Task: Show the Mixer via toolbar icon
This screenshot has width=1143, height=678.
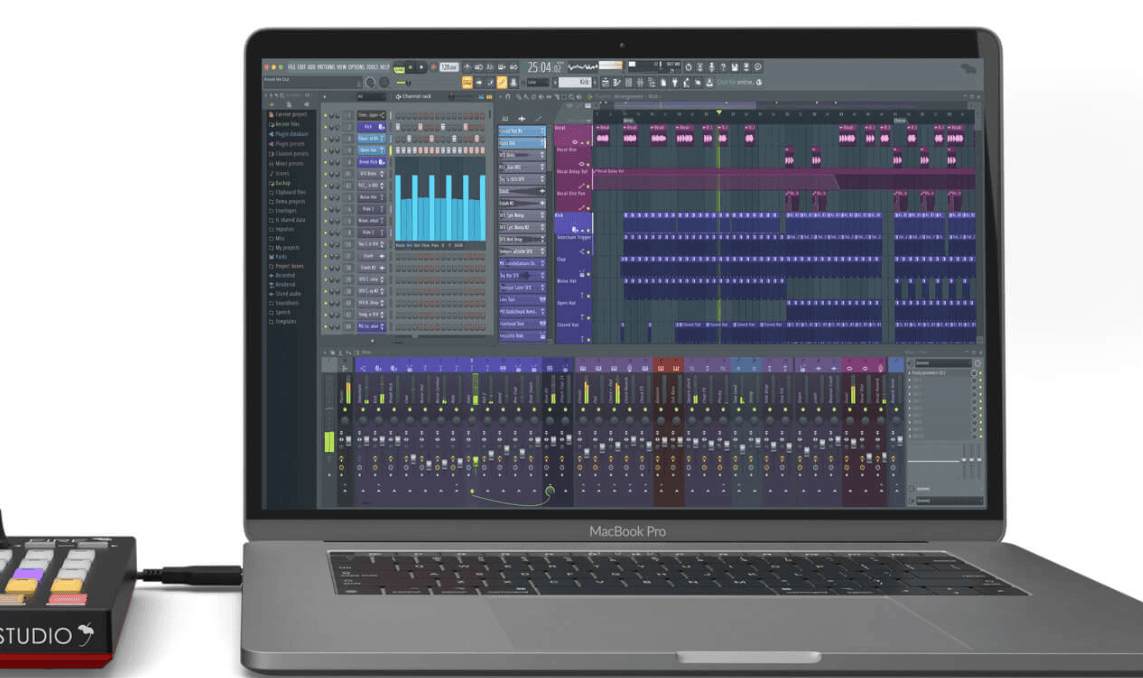Action: [x=640, y=82]
